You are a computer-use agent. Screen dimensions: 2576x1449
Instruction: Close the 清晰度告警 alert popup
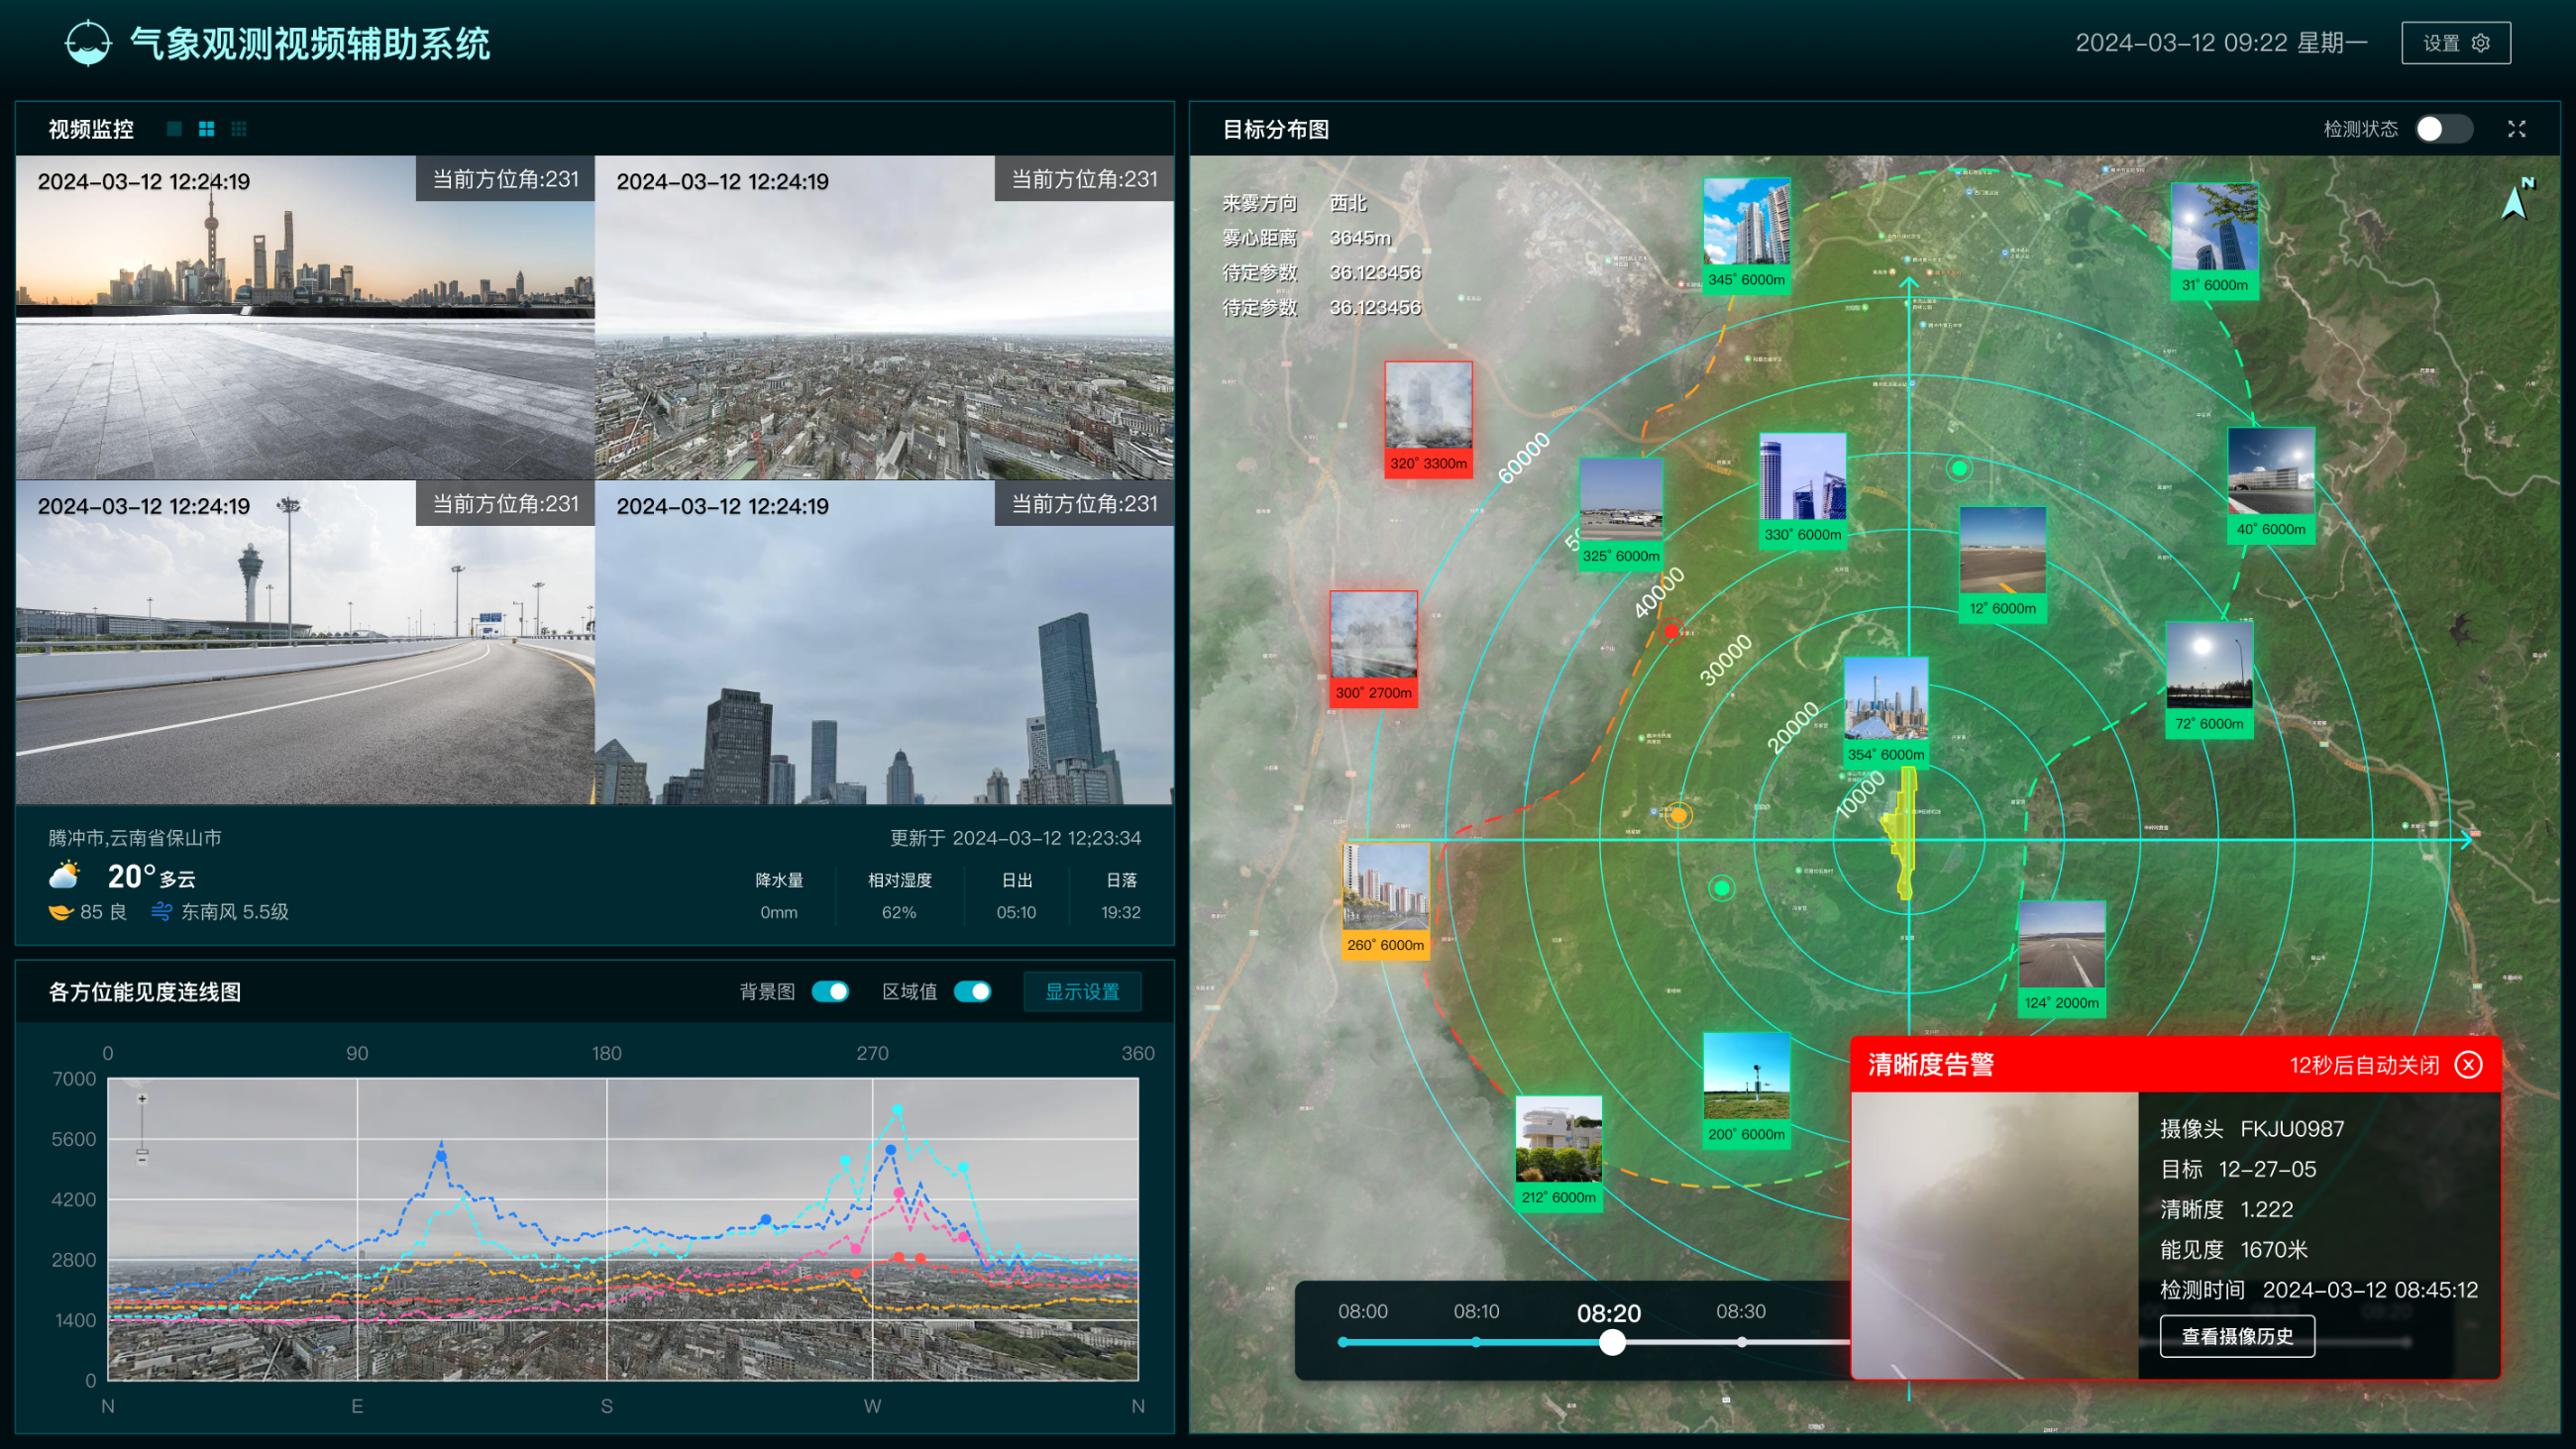pos(2468,1064)
